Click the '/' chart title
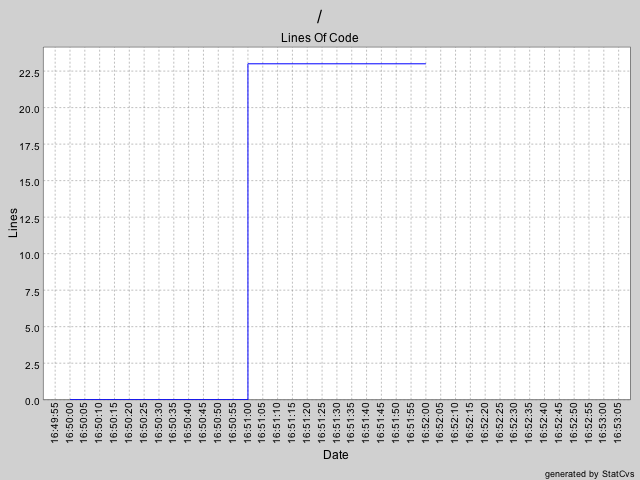 319,17
